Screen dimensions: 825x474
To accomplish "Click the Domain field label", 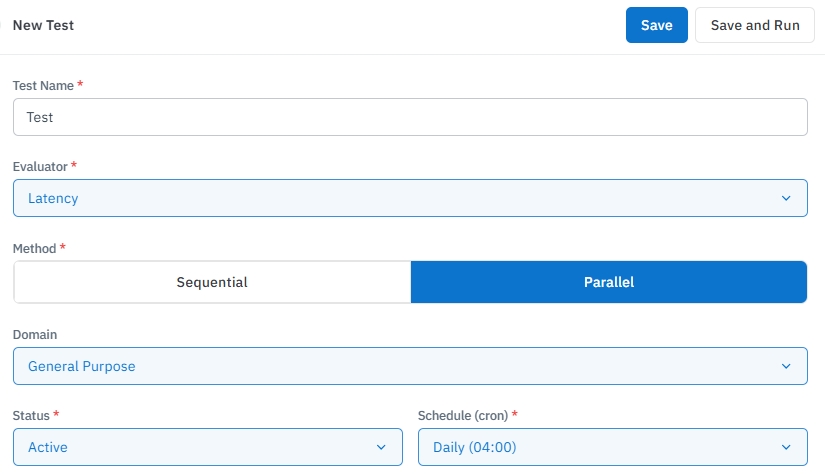I will point(34,334).
